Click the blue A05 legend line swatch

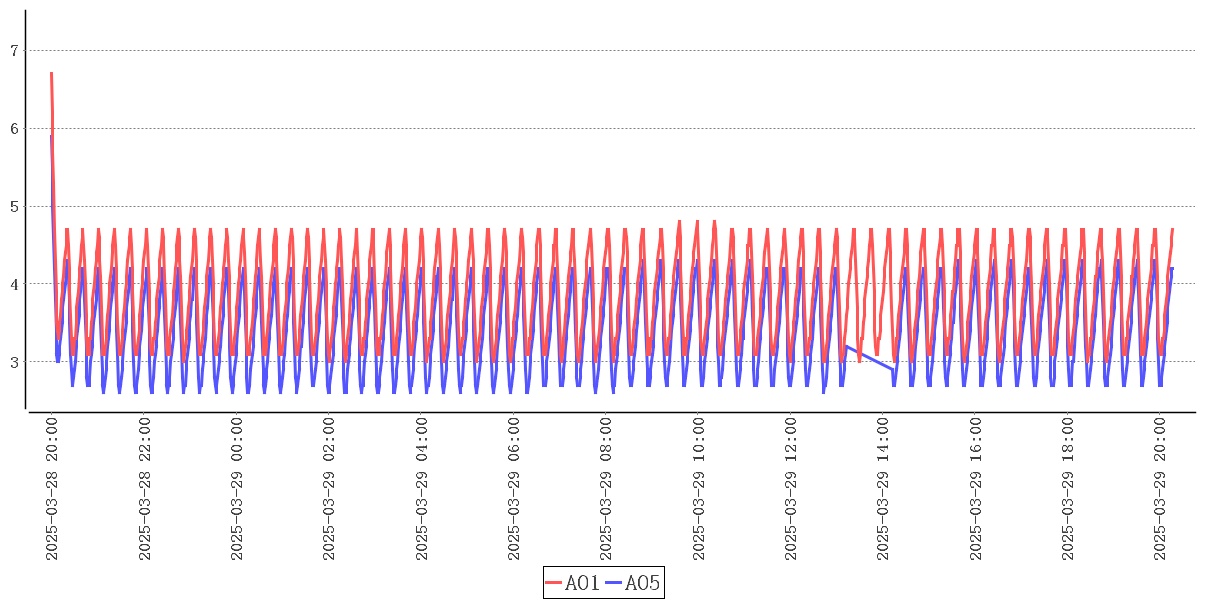[x=613, y=583]
